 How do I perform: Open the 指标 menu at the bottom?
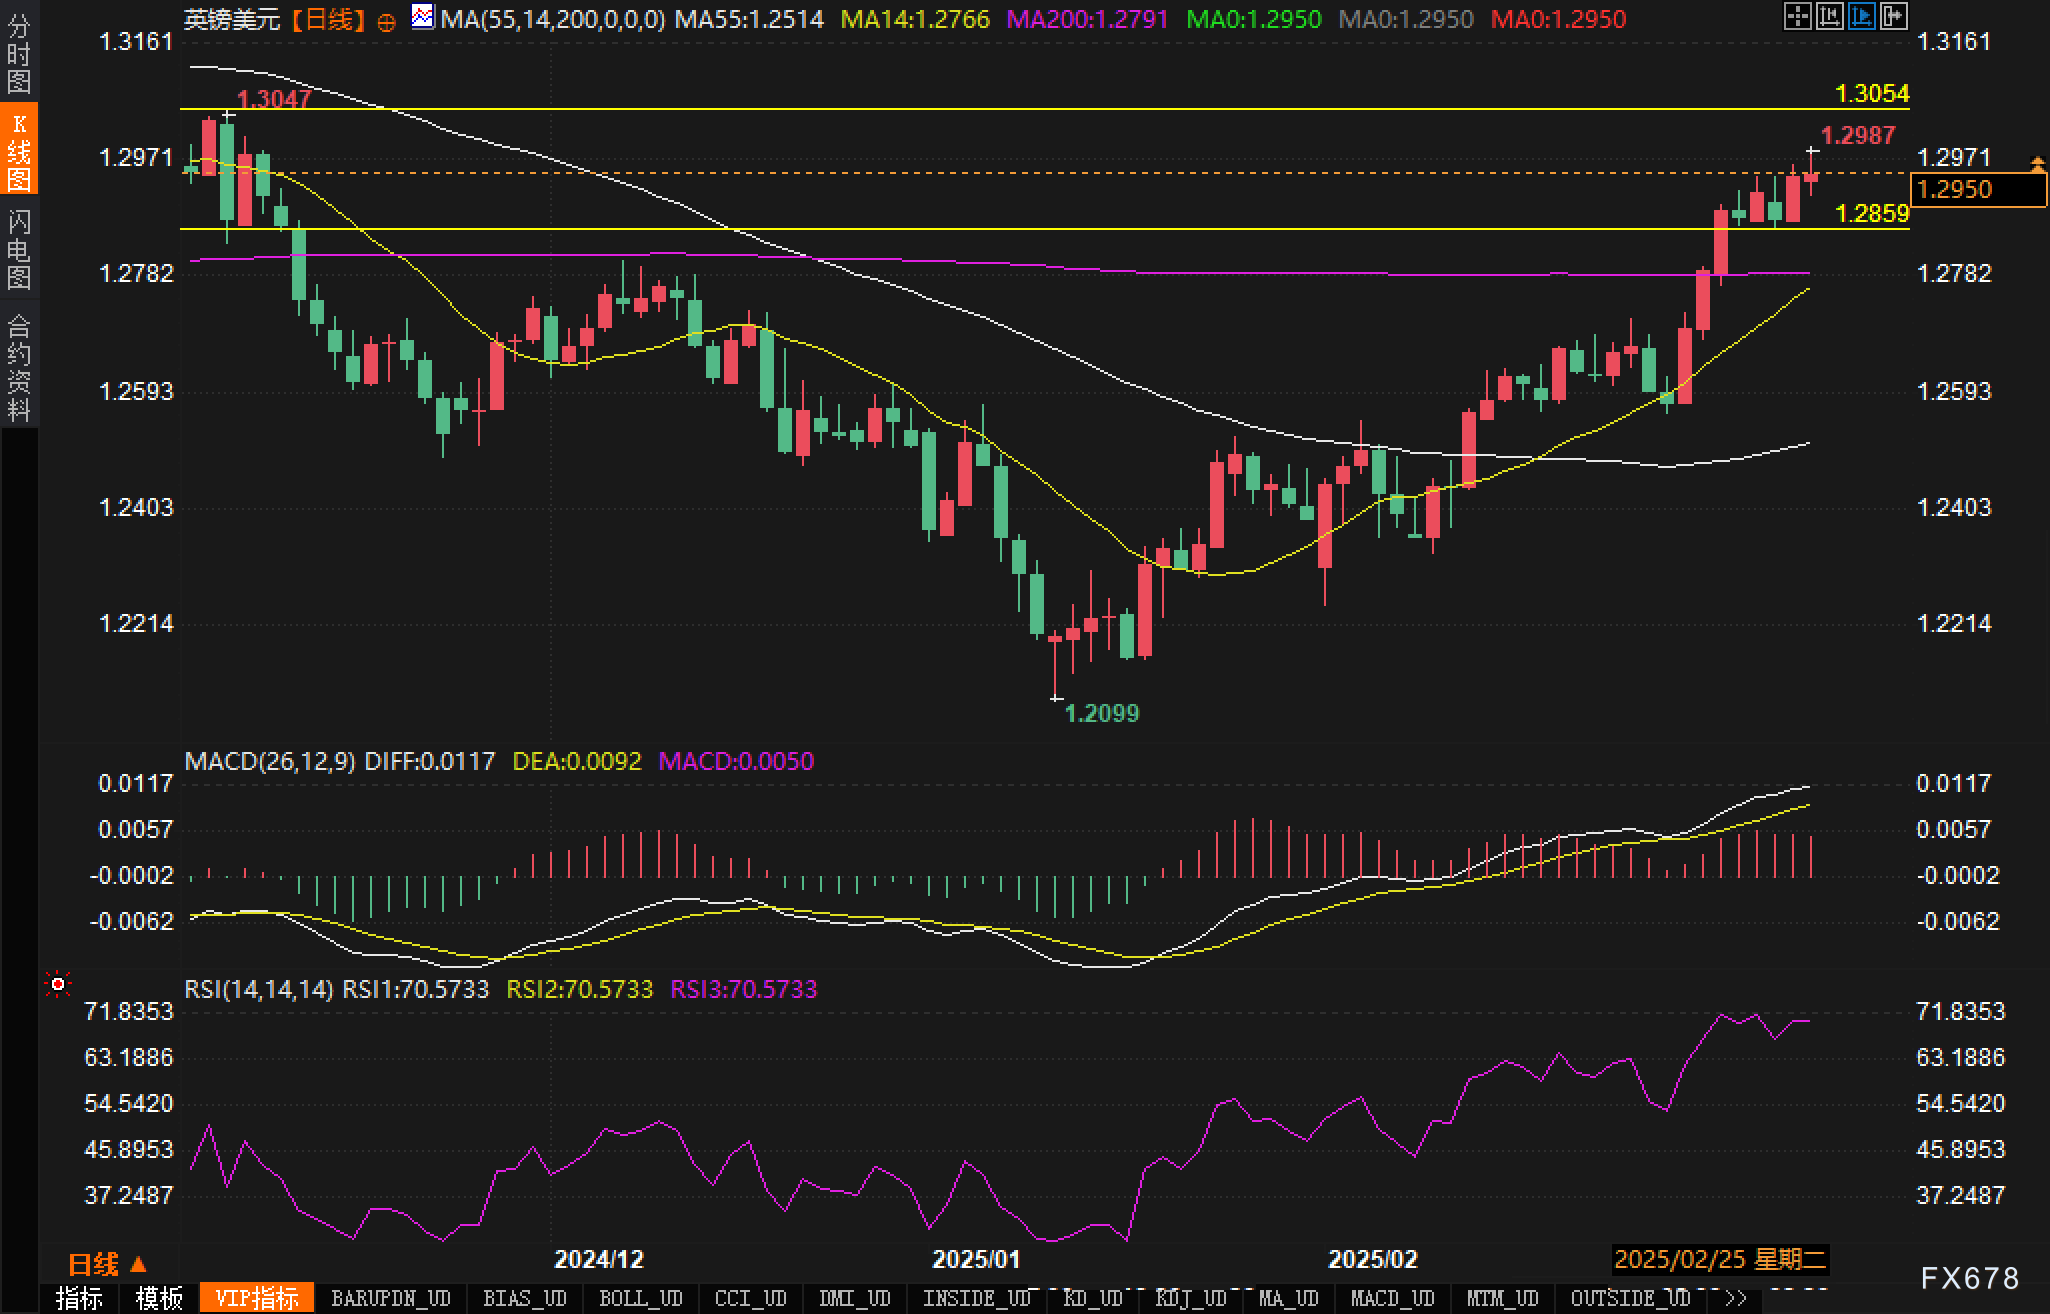[x=79, y=1298]
